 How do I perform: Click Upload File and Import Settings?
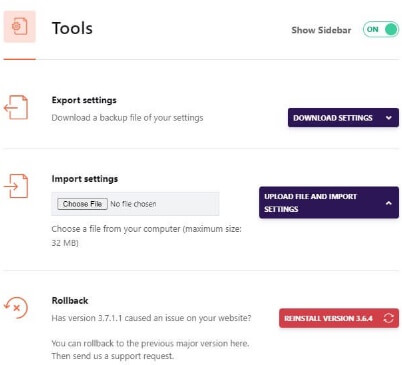[x=329, y=203]
